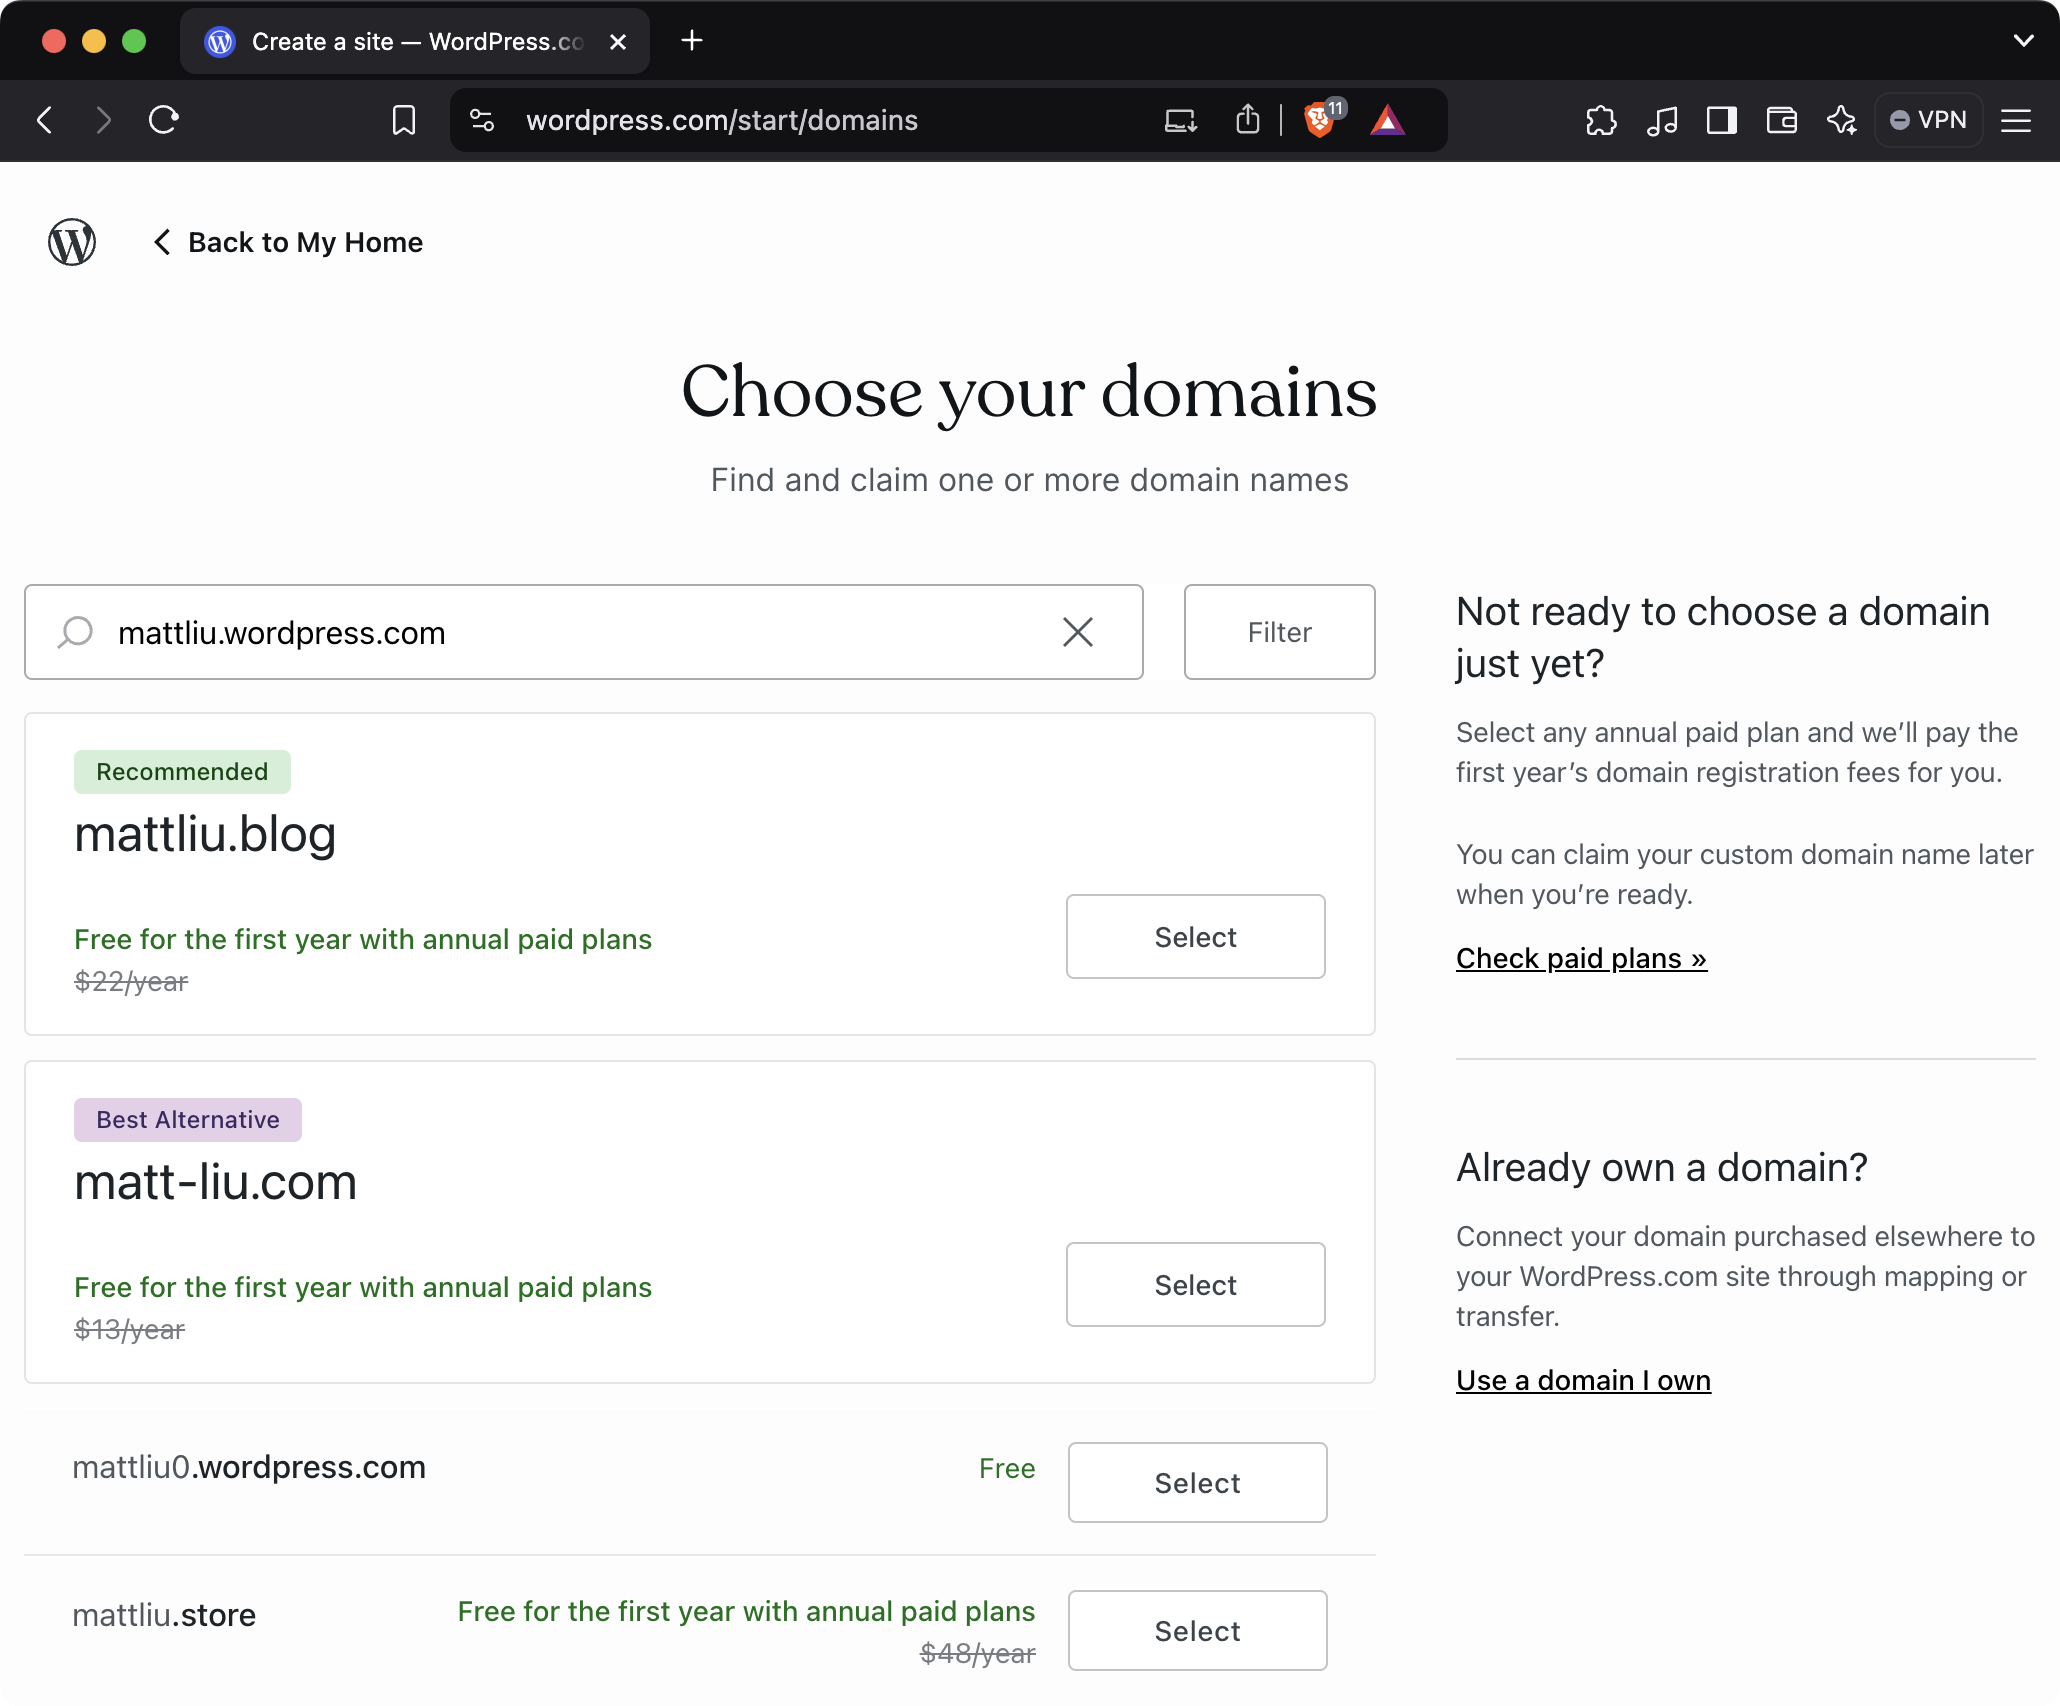The width and height of the screenshot is (2060, 1706).
Task: Open the tab list chevron at top right
Action: pyautogui.click(x=2023, y=41)
